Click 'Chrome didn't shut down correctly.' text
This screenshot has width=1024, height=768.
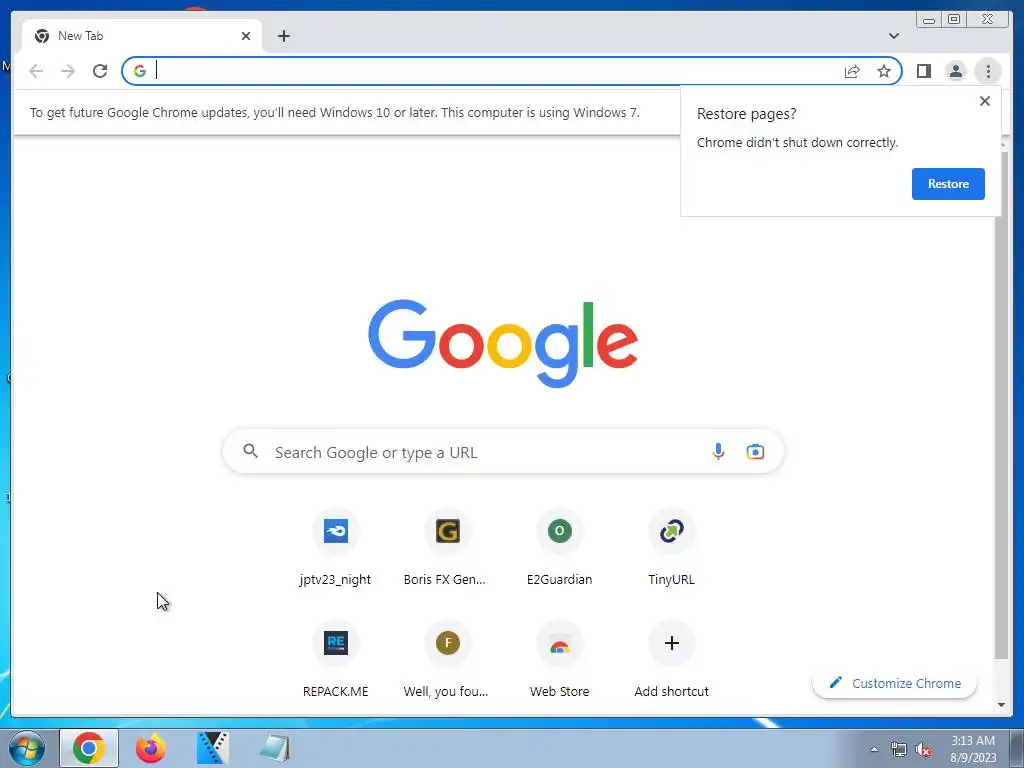pyautogui.click(x=797, y=142)
